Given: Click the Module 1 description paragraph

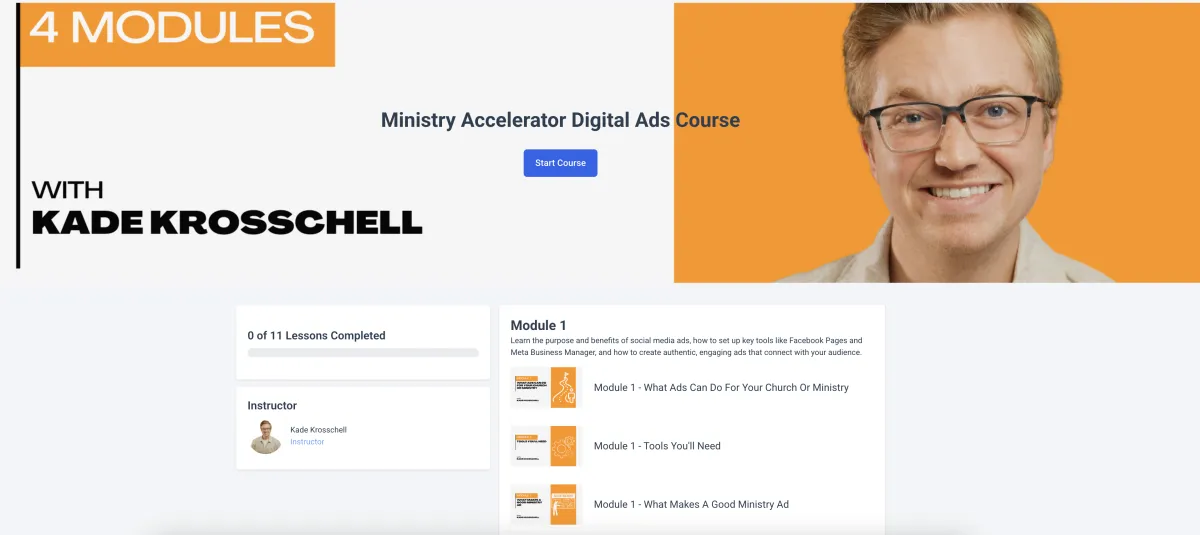Looking at the screenshot, I should [x=686, y=346].
